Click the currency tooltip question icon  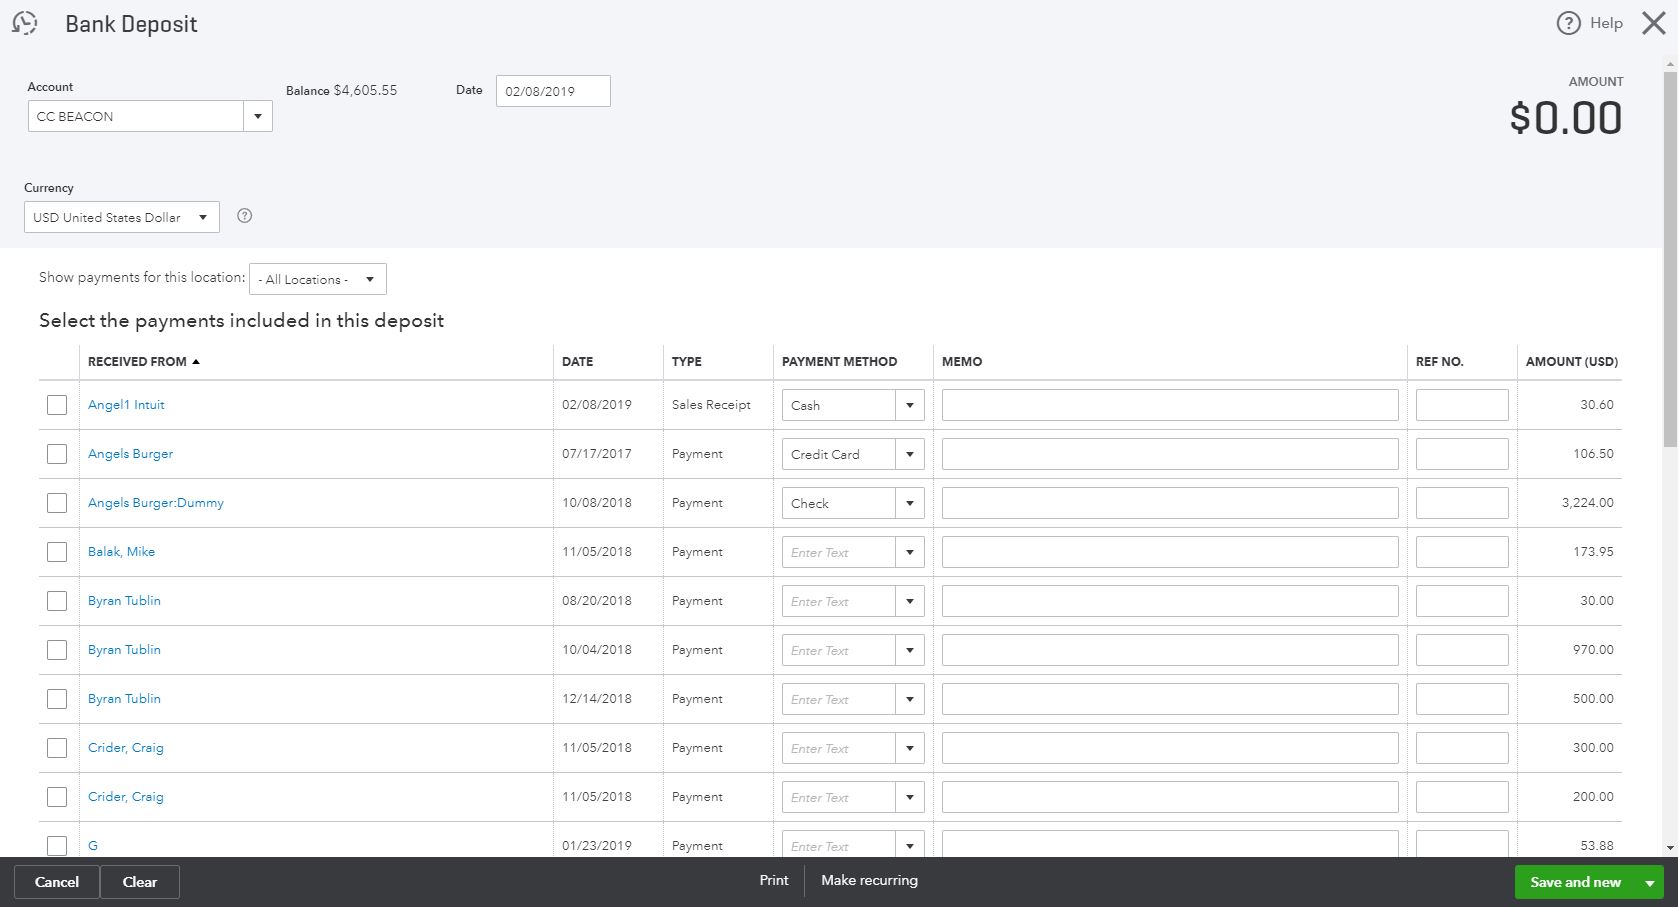tap(244, 216)
